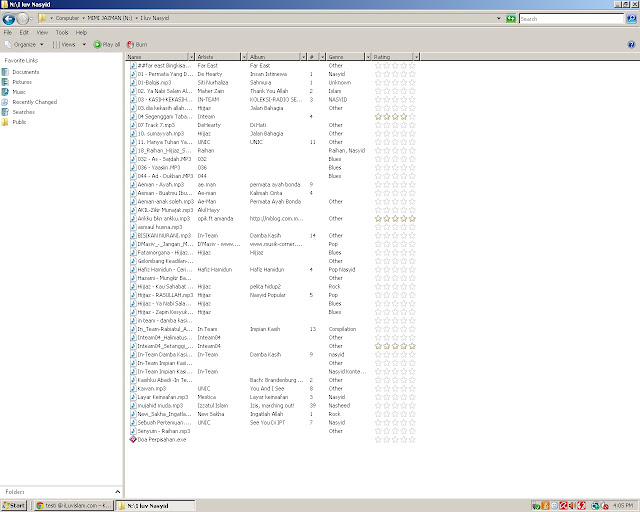The height and width of the screenshot is (512, 640).
Task: Click artist Maher Zain in the list
Action: [211, 91]
